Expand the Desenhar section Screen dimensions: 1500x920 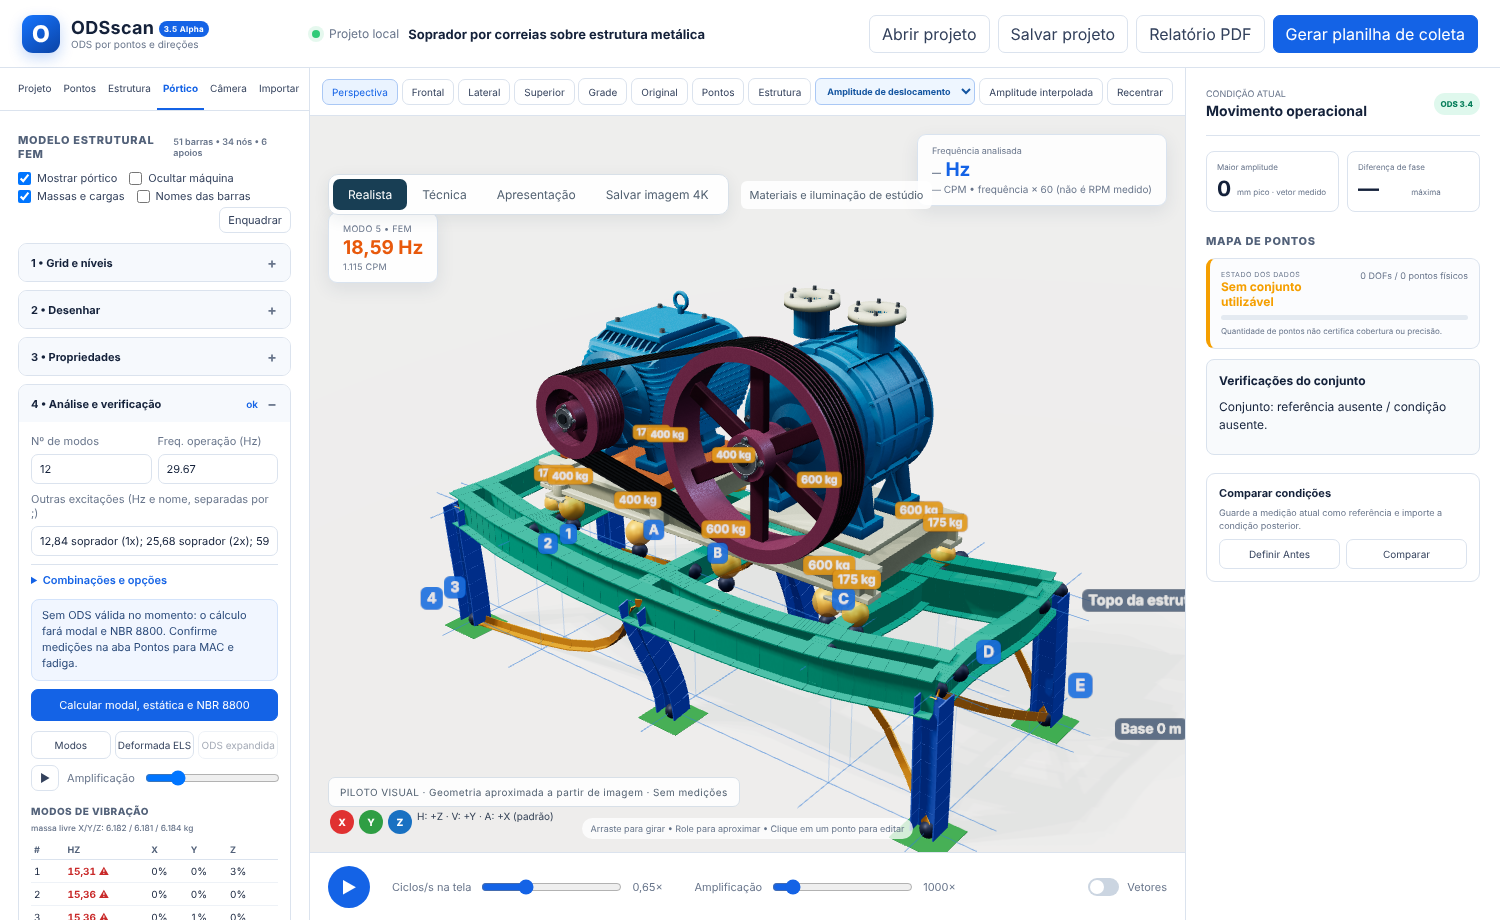(154, 310)
